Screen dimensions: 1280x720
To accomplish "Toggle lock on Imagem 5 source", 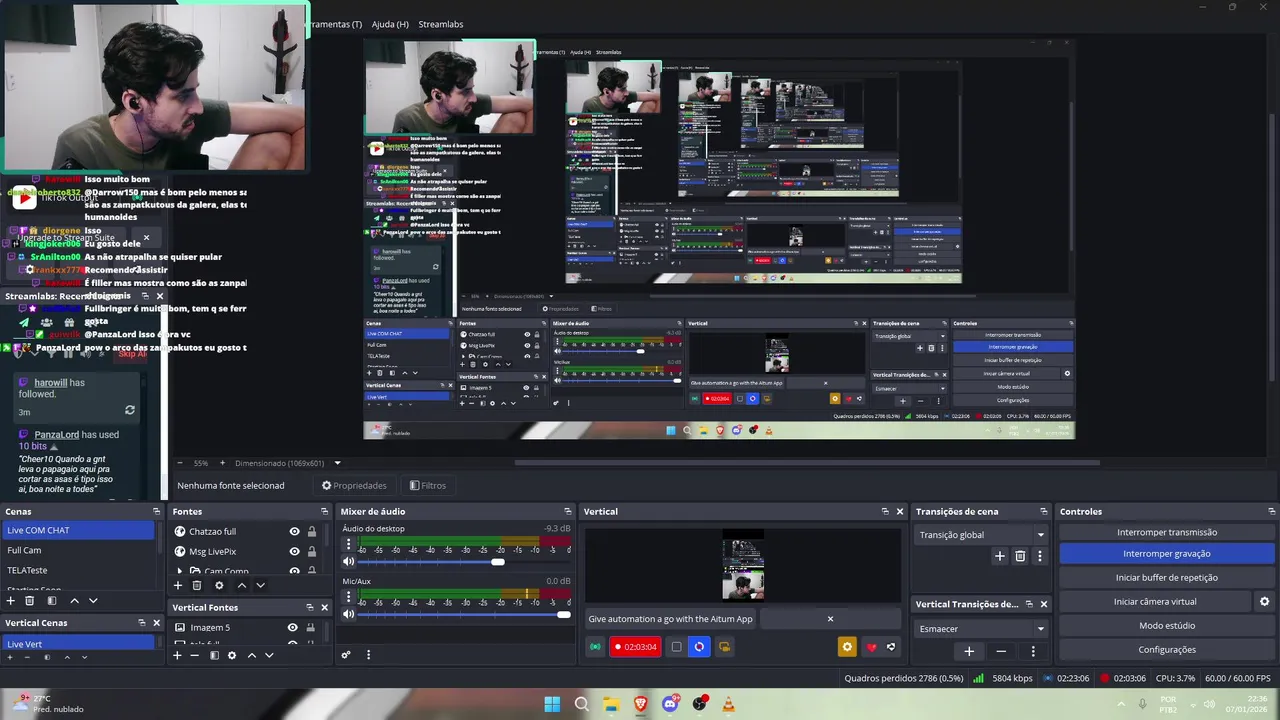I will pyautogui.click(x=310, y=628).
